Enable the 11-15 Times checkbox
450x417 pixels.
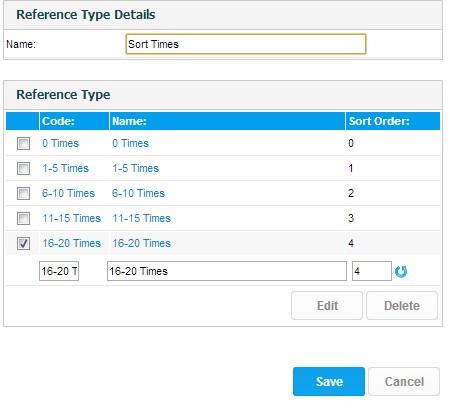coord(23,218)
